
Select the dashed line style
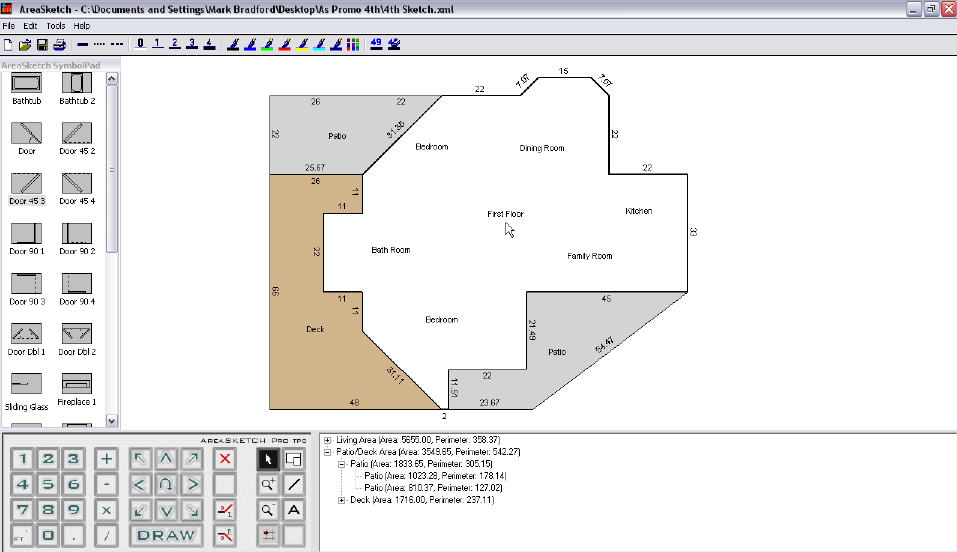tap(117, 44)
